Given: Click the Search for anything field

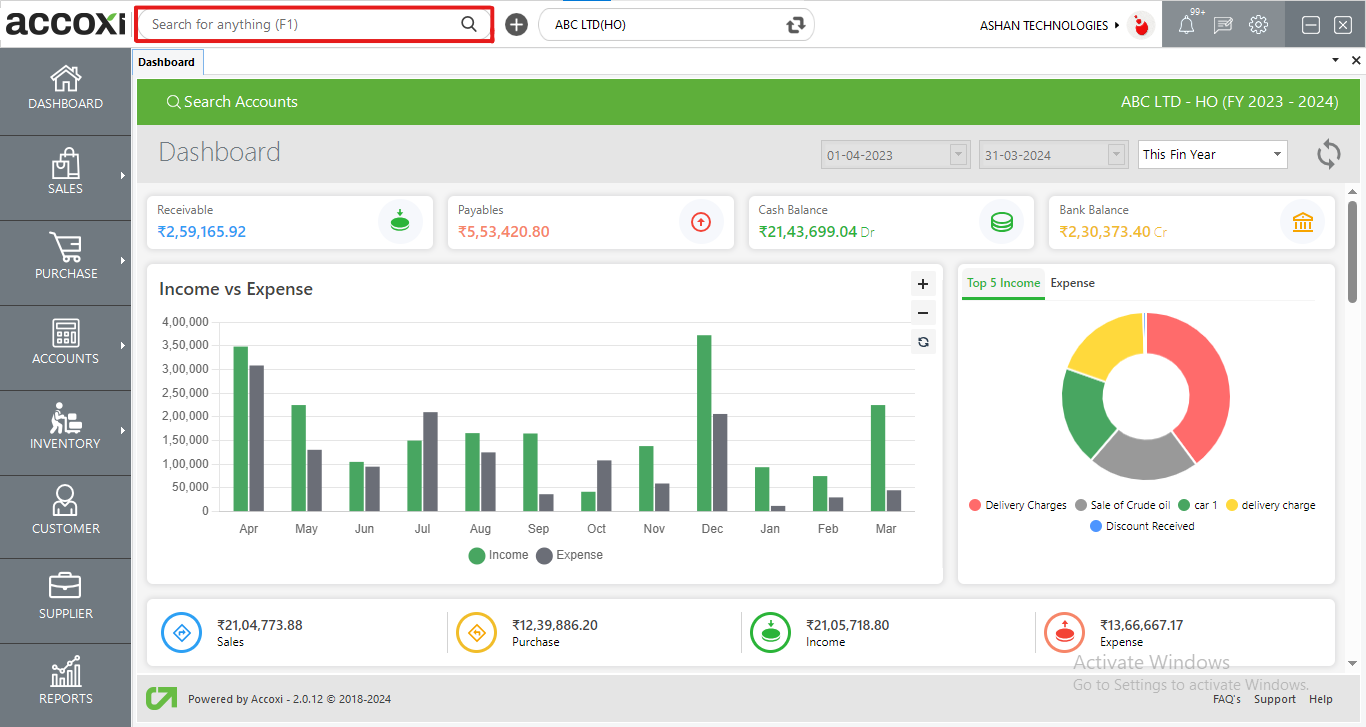Looking at the screenshot, I should 303,25.
